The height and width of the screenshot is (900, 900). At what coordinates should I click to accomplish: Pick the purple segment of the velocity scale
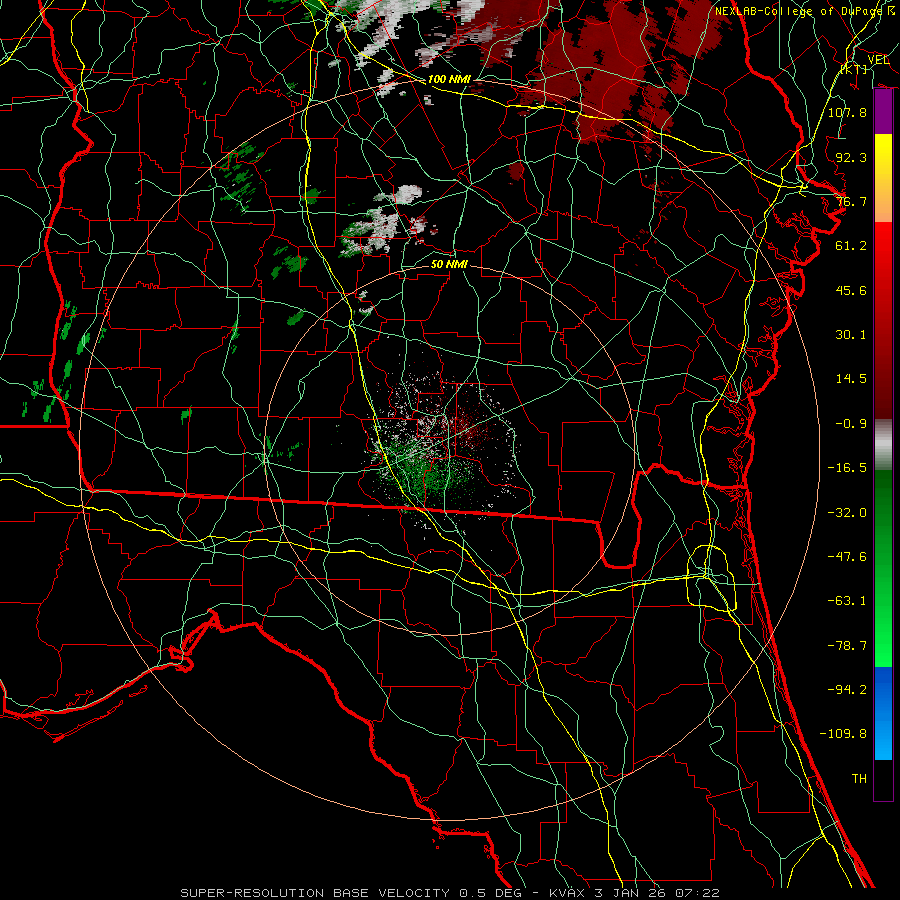pos(883,112)
